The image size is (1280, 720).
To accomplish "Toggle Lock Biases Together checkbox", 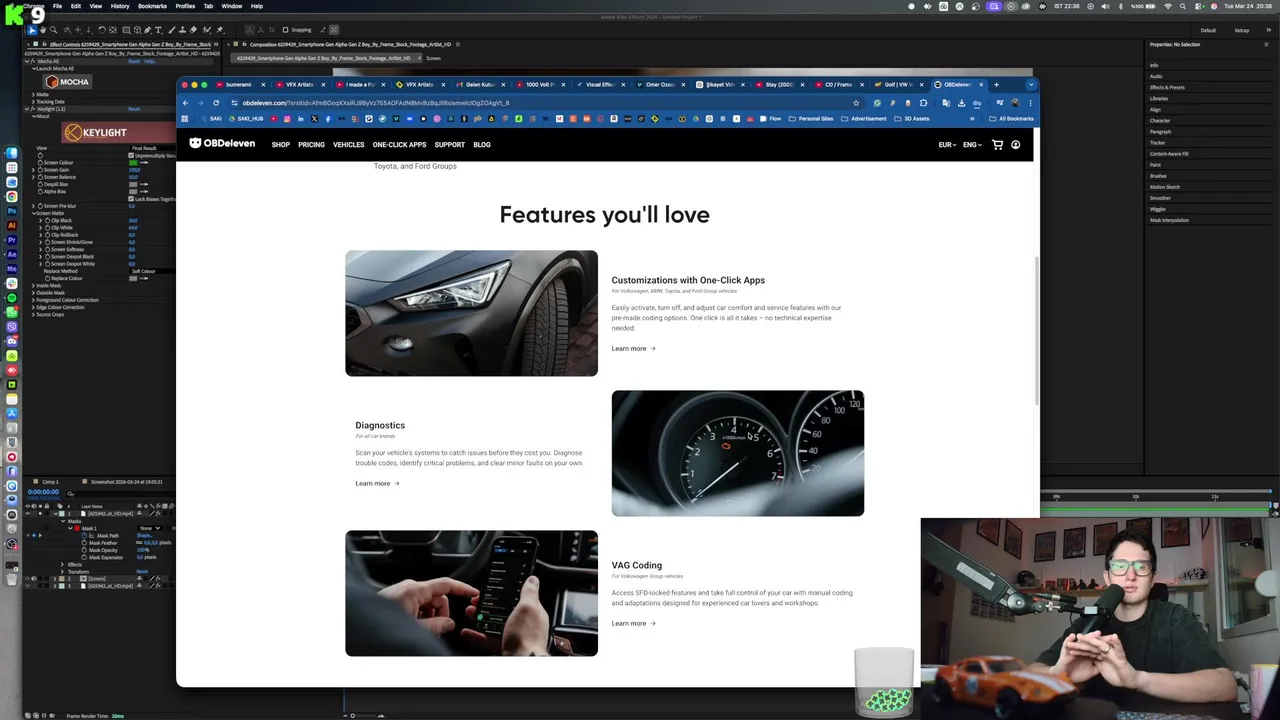I will (131, 199).
